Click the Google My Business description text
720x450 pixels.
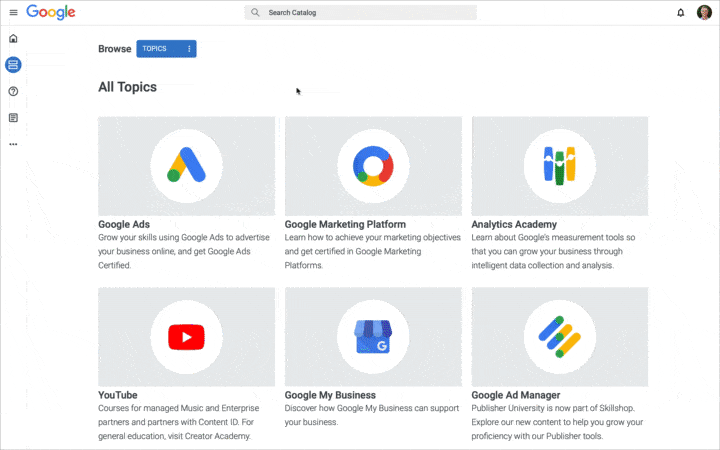click(371, 415)
